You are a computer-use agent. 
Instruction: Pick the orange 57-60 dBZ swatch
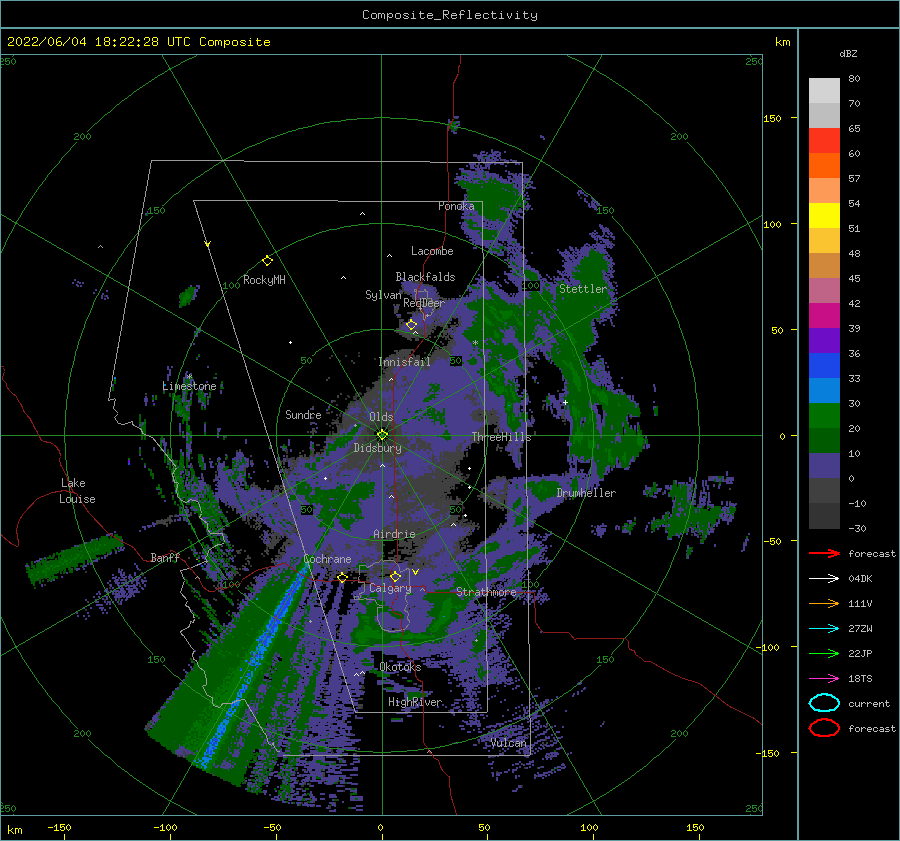click(x=824, y=165)
